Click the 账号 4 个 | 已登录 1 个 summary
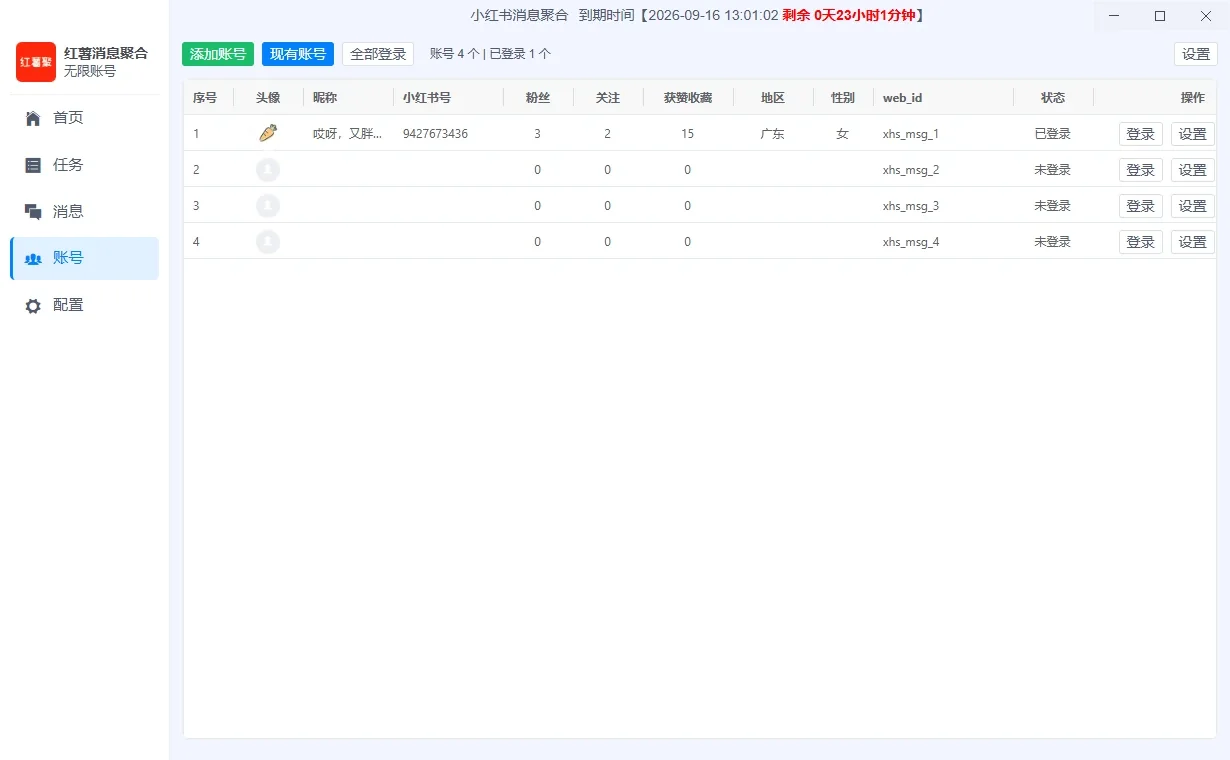This screenshot has height=760, width=1230. point(490,54)
